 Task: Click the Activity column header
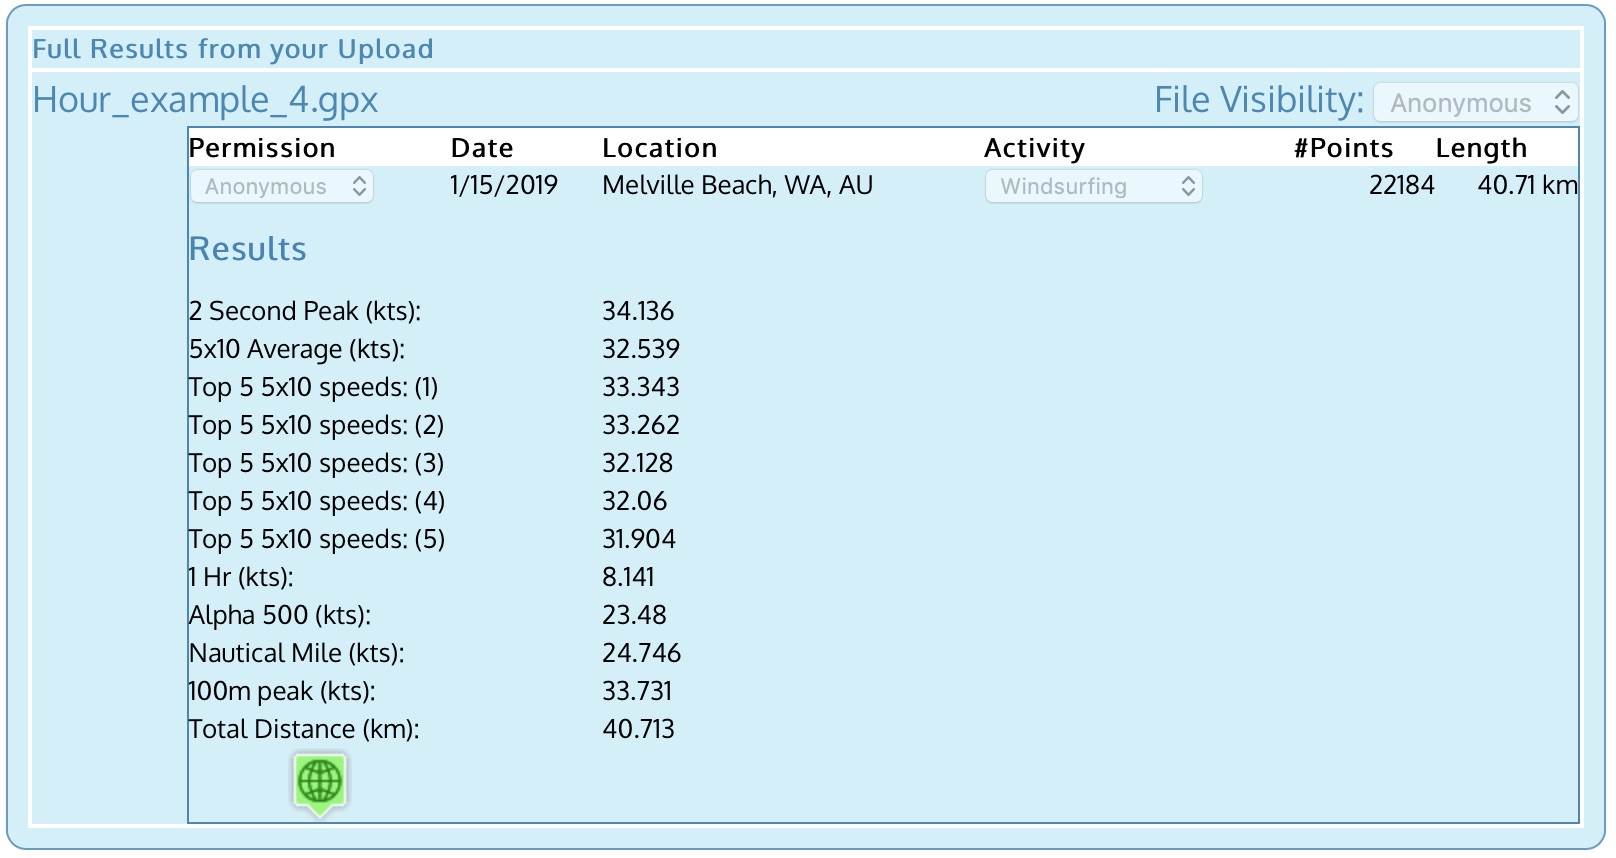tap(1034, 148)
